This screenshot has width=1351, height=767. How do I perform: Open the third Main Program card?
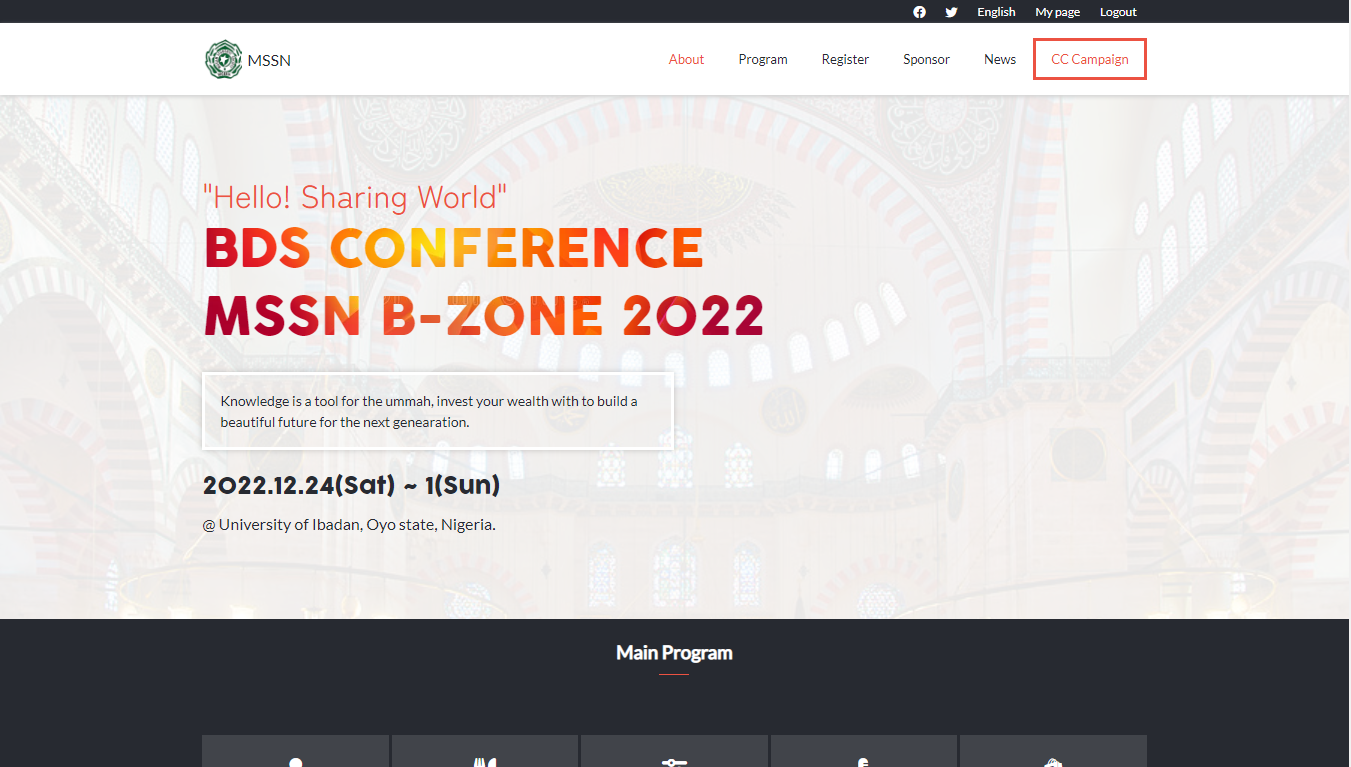tap(674, 751)
